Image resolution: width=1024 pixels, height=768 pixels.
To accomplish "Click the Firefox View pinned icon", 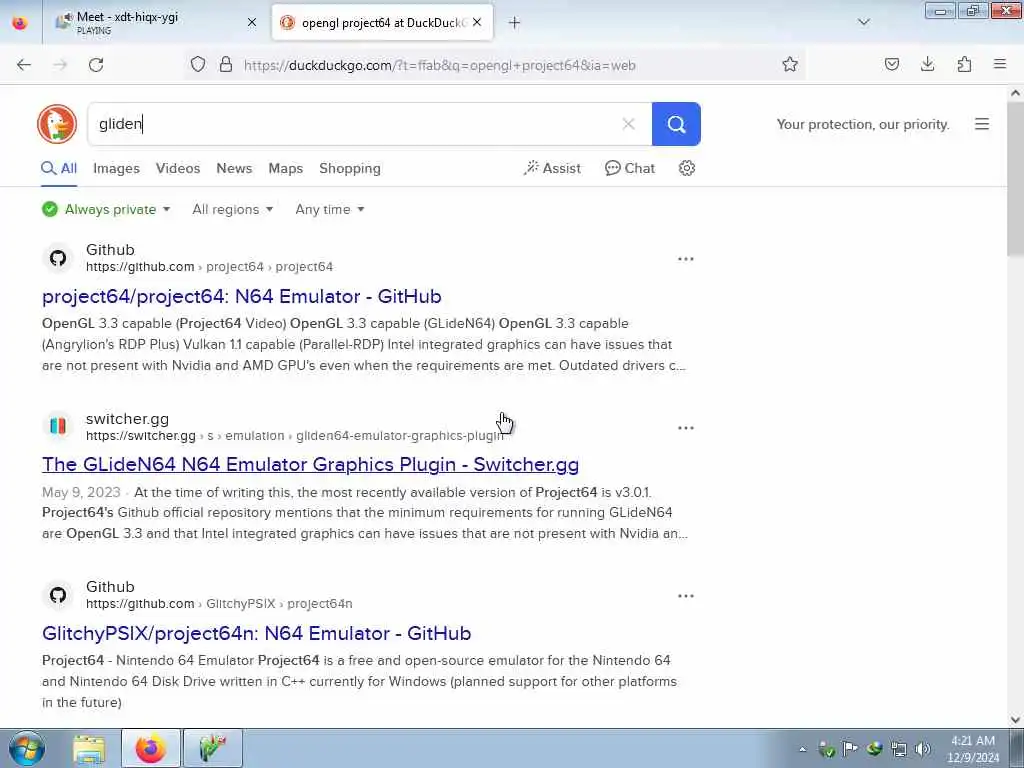I will pyautogui.click(x=20, y=23).
